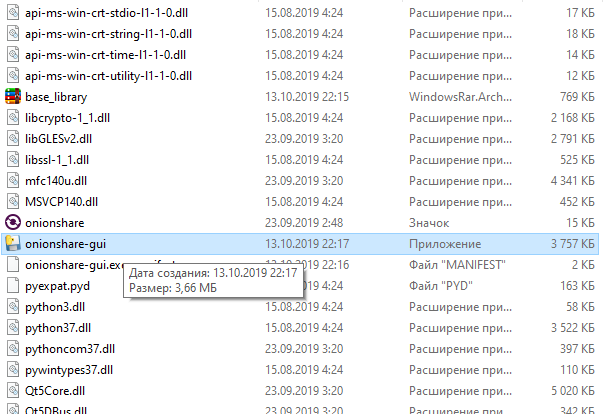Select the onionshare-gui.exe.manifest file icon
Viewport: 606px width, 415px height.
pyautogui.click(x=13, y=265)
